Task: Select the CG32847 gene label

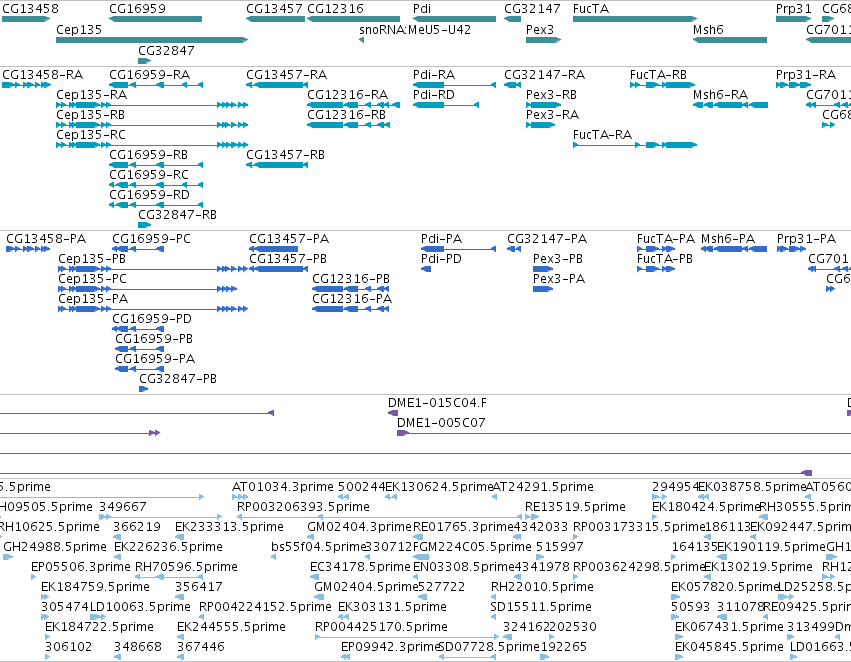Action: [166, 50]
